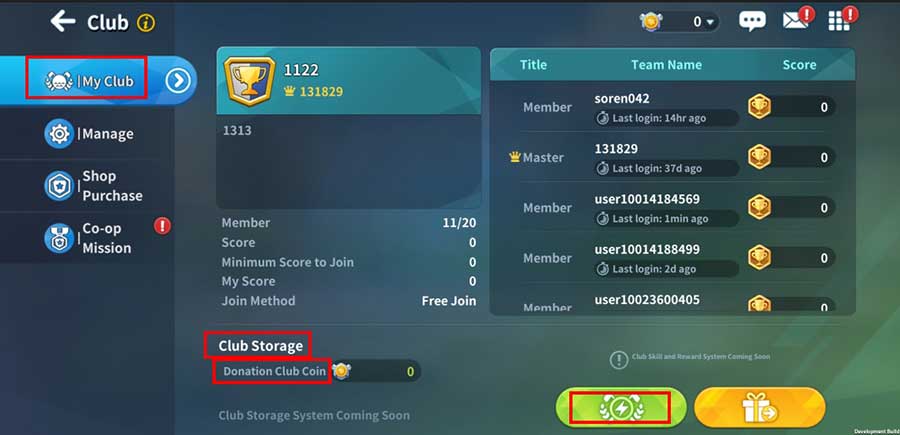Select the My Club tab
Screen dimensions: 900x435
pos(87,81)
